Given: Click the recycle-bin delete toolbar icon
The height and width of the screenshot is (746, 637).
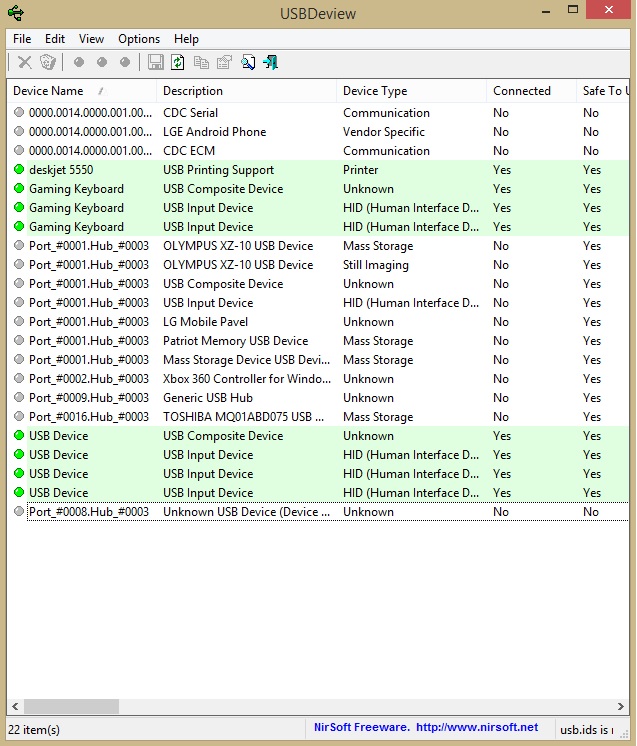Looking at the screenshot, I should (48, 62).
